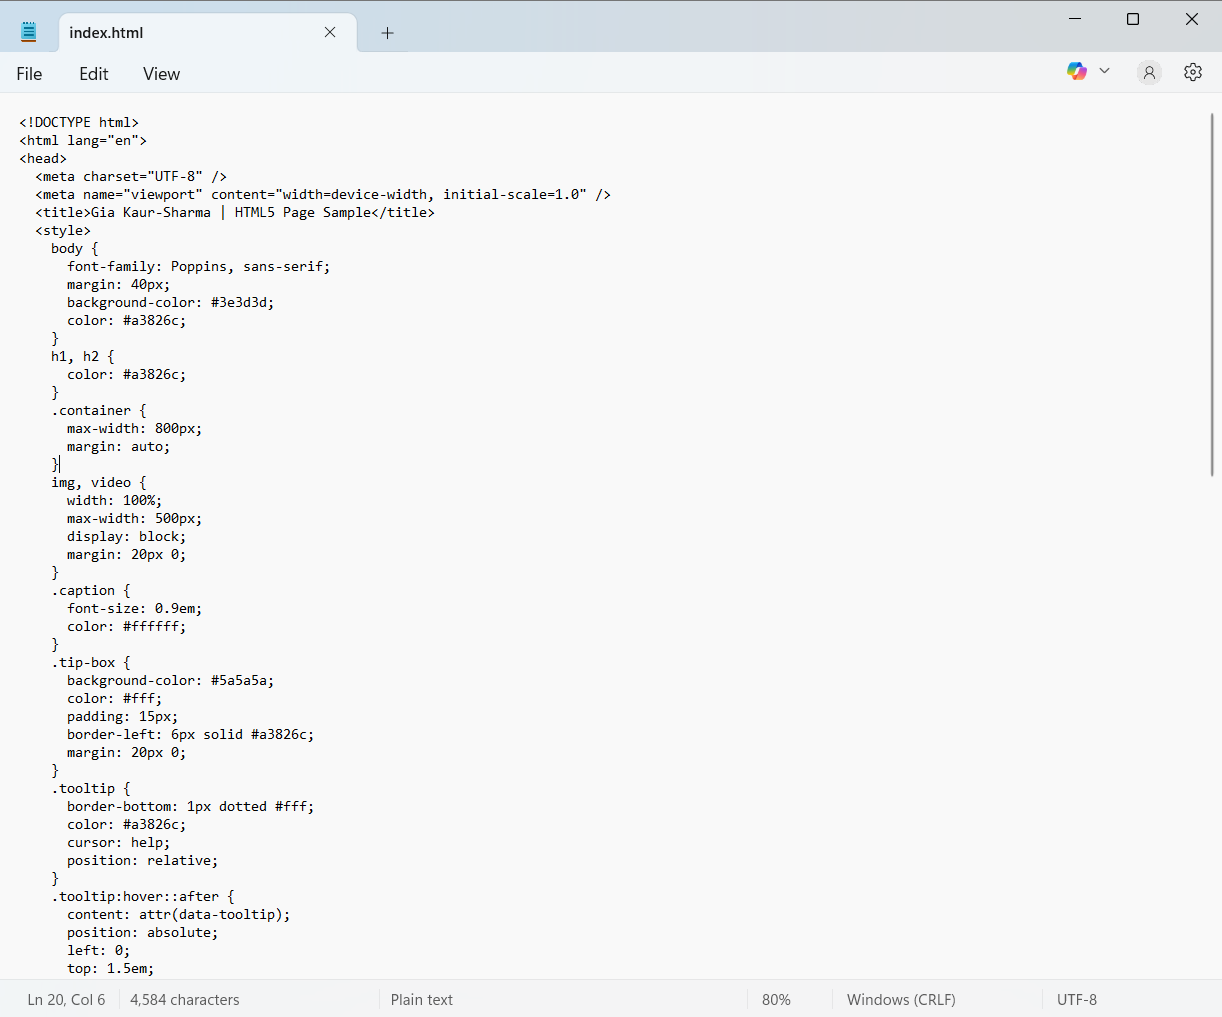Click the font-family: Poppins line
The height and width of the screenshot is (1017, 1222).
pos(198,266)
